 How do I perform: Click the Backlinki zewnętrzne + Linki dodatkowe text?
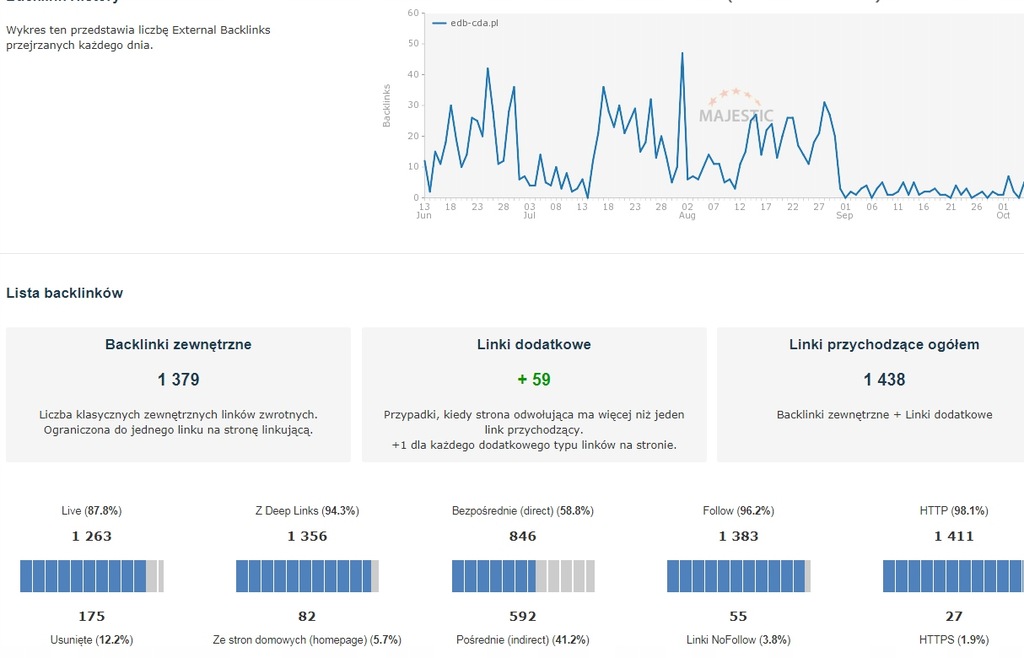click(x=884, y=415)
